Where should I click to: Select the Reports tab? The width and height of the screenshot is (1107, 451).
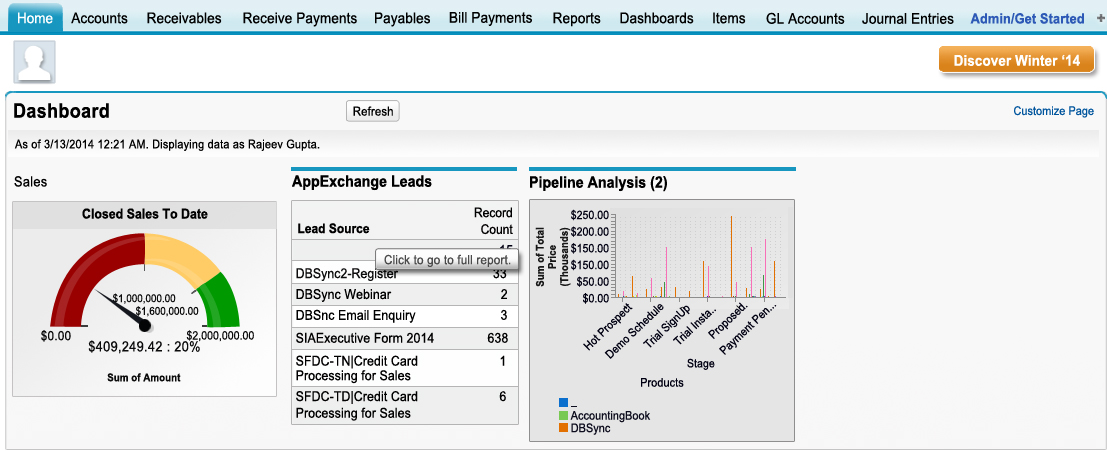click(x=576, y=18)
